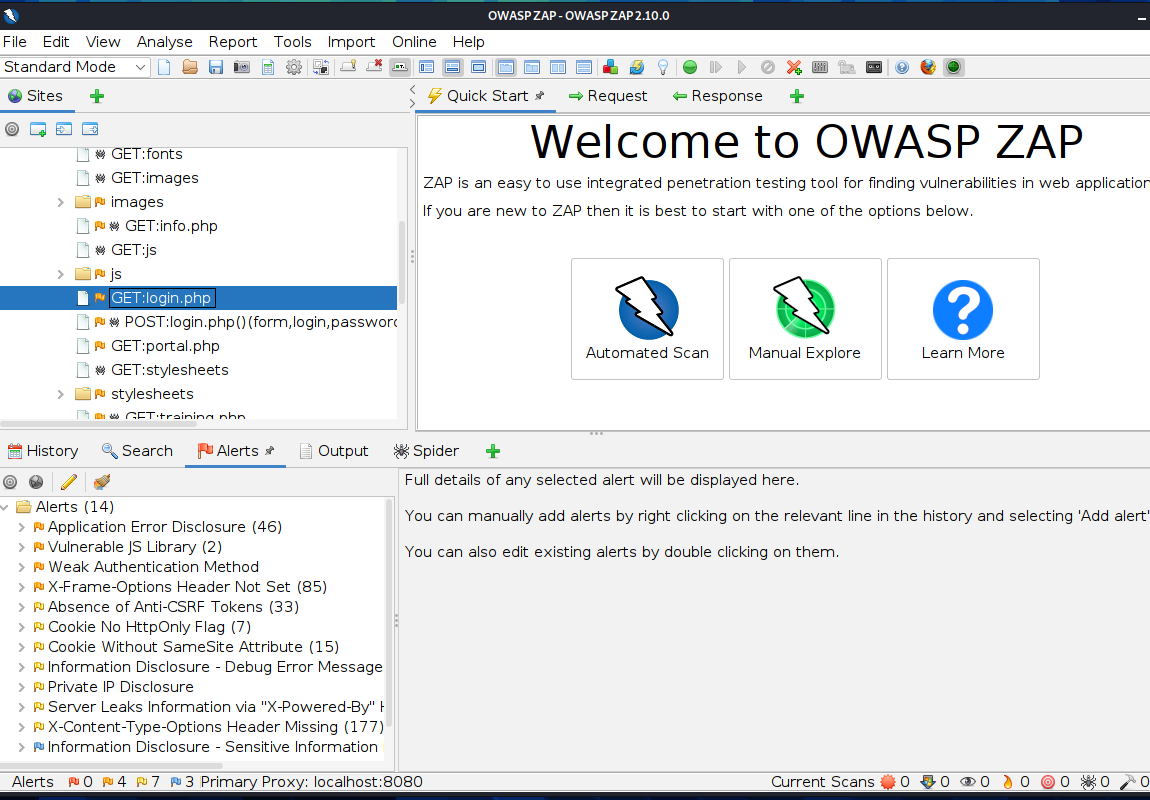Open the Analyse menu
The image size is (1150, 800).
[164, 42]
